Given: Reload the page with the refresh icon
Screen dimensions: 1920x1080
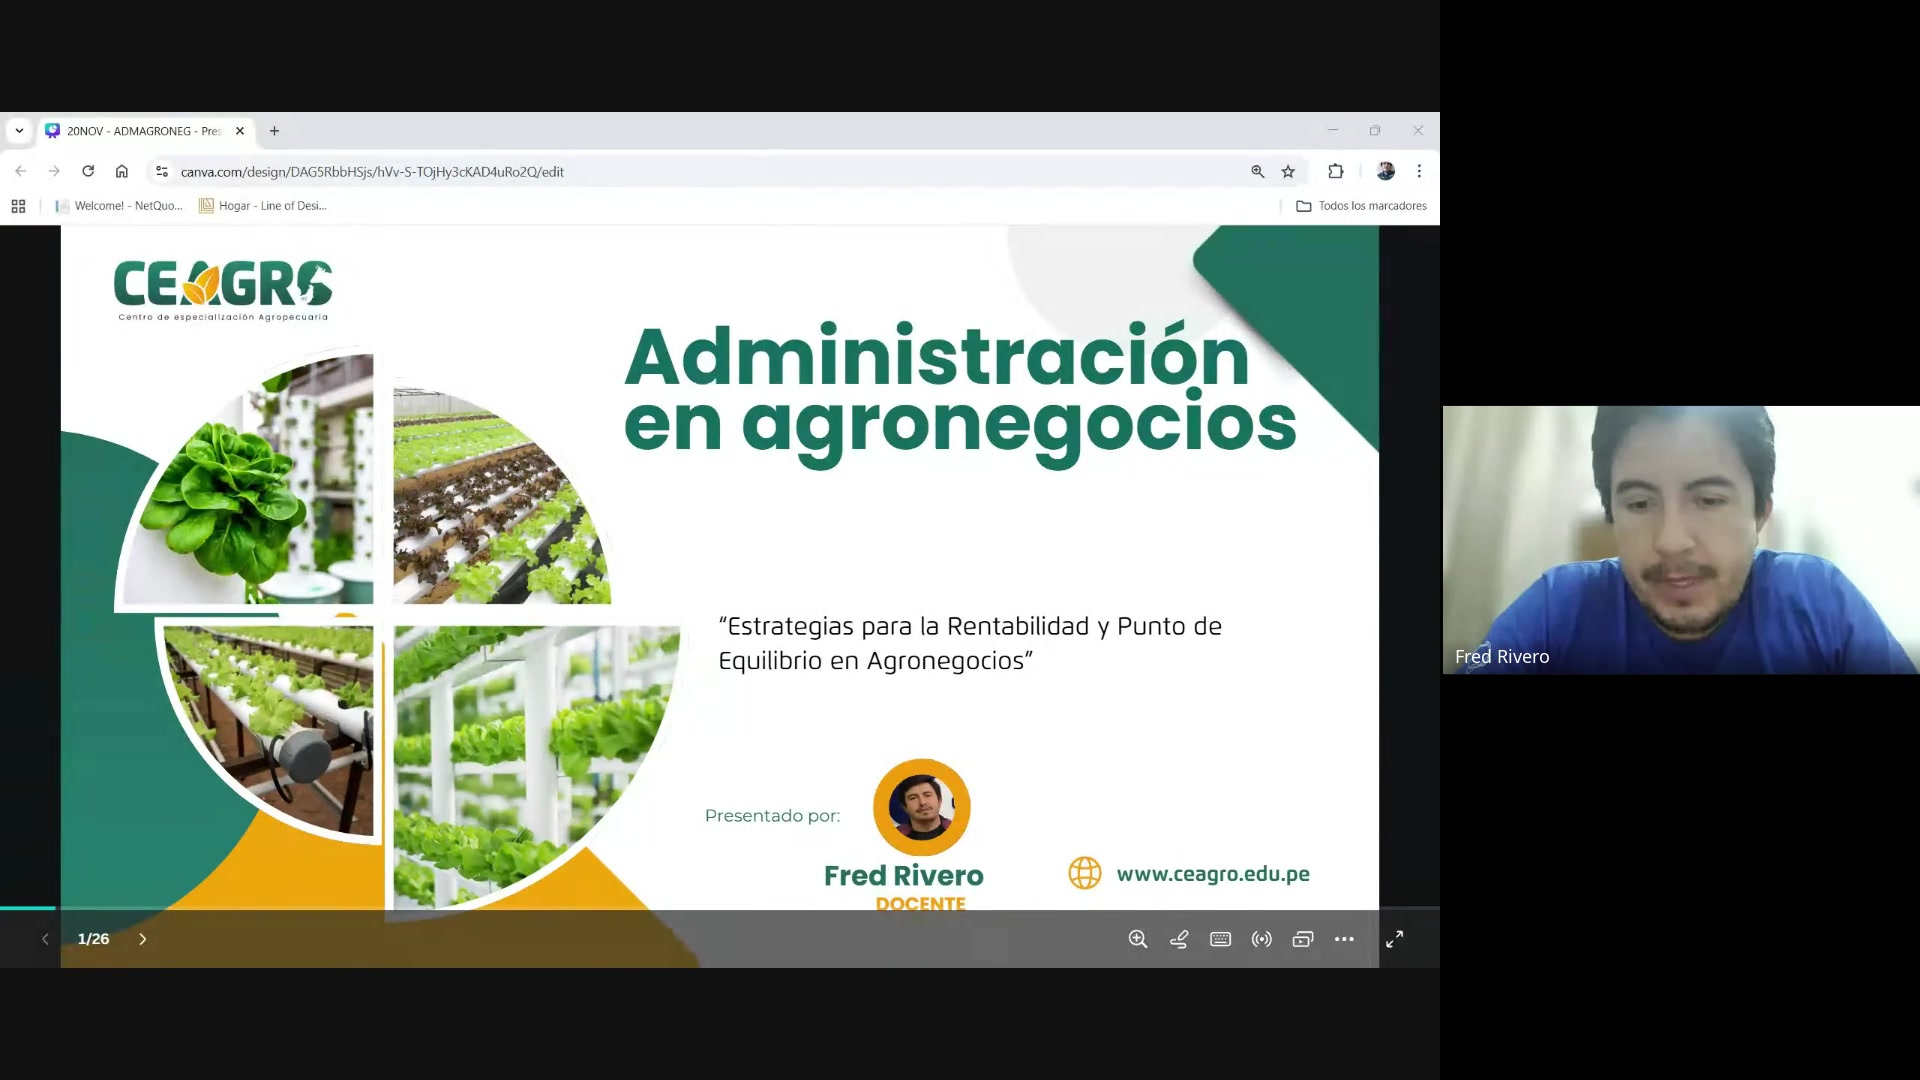Looking at the screenshot, I should click(88, 171).
